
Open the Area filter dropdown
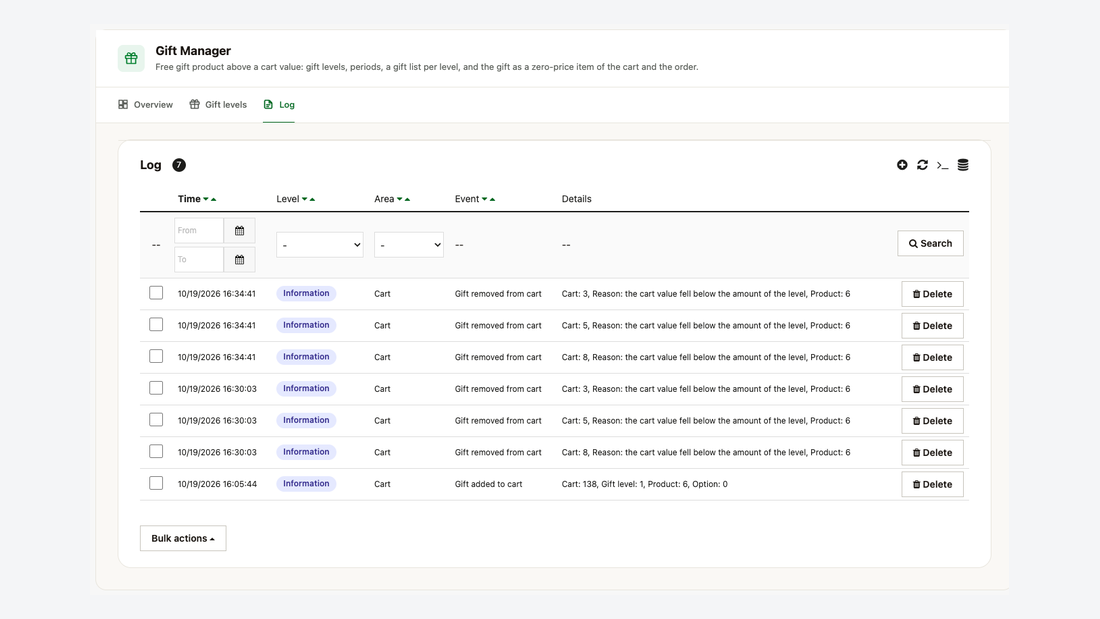pyautogui.click(x=409, y=245)
